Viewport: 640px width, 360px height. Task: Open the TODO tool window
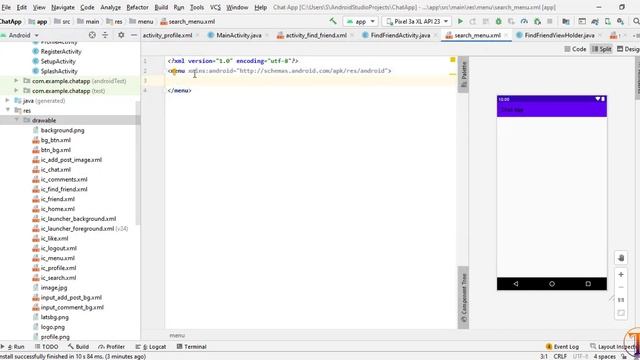(x=46, y=347)
